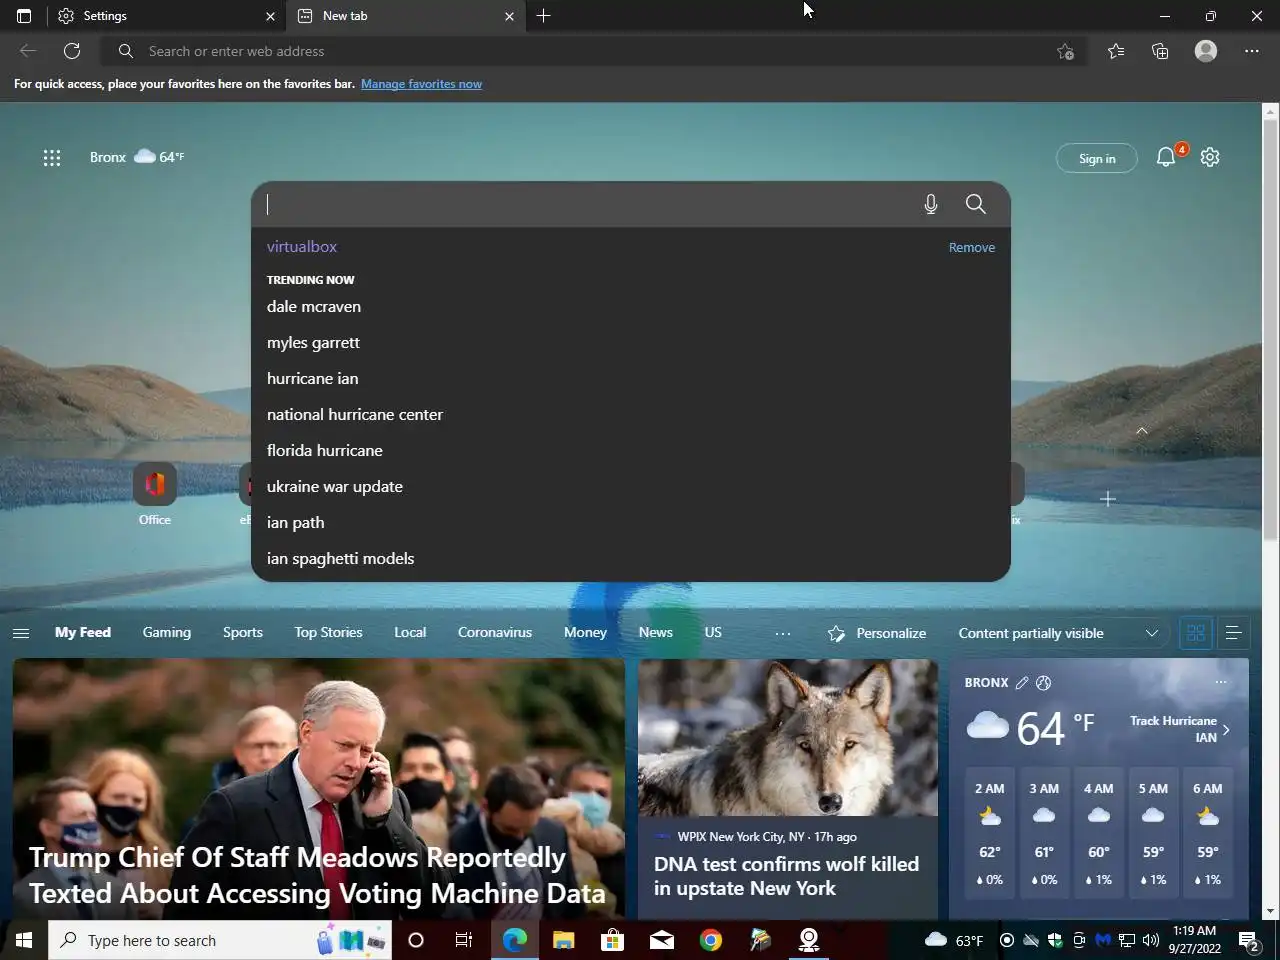1280x960 pixels.
Task: Go back with the browser arrow
Action: [x=28, y=51]
